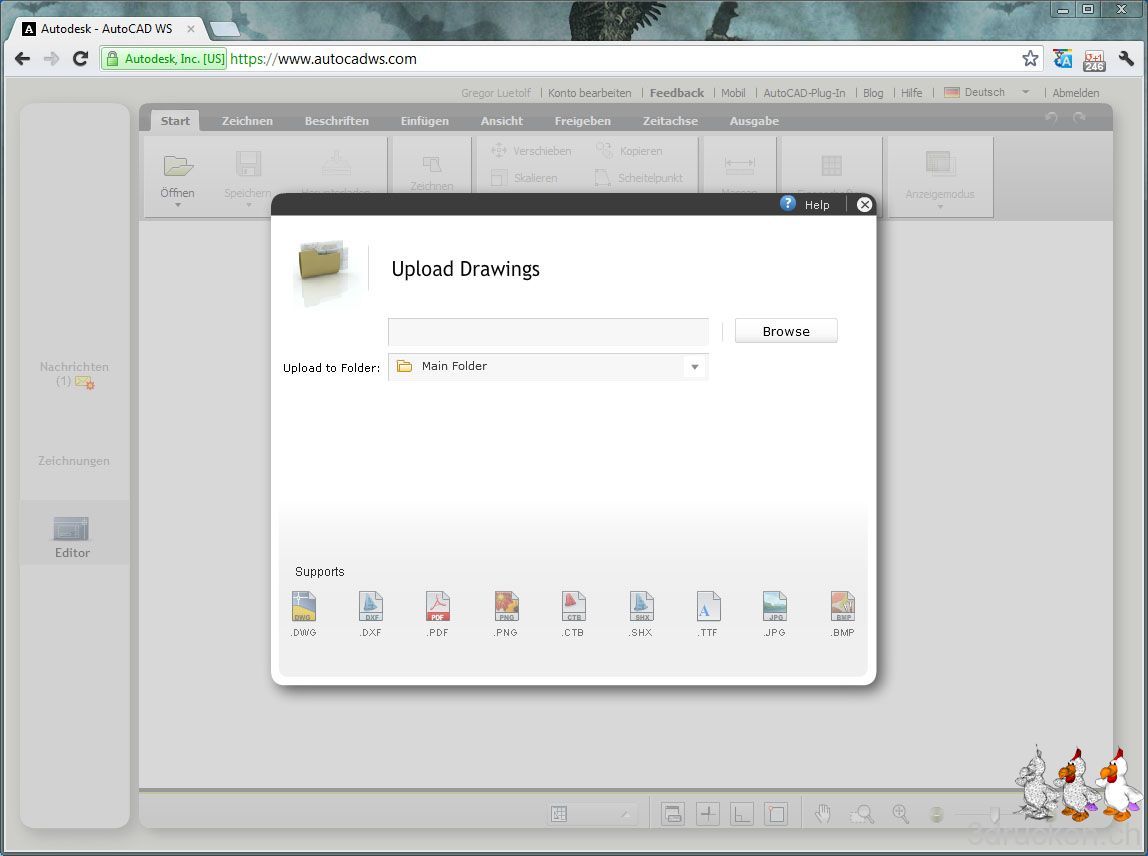The height and width of the screenshot is (856, 1148).
Task: Open the Blog link
Action: click(x=873, y=93)
